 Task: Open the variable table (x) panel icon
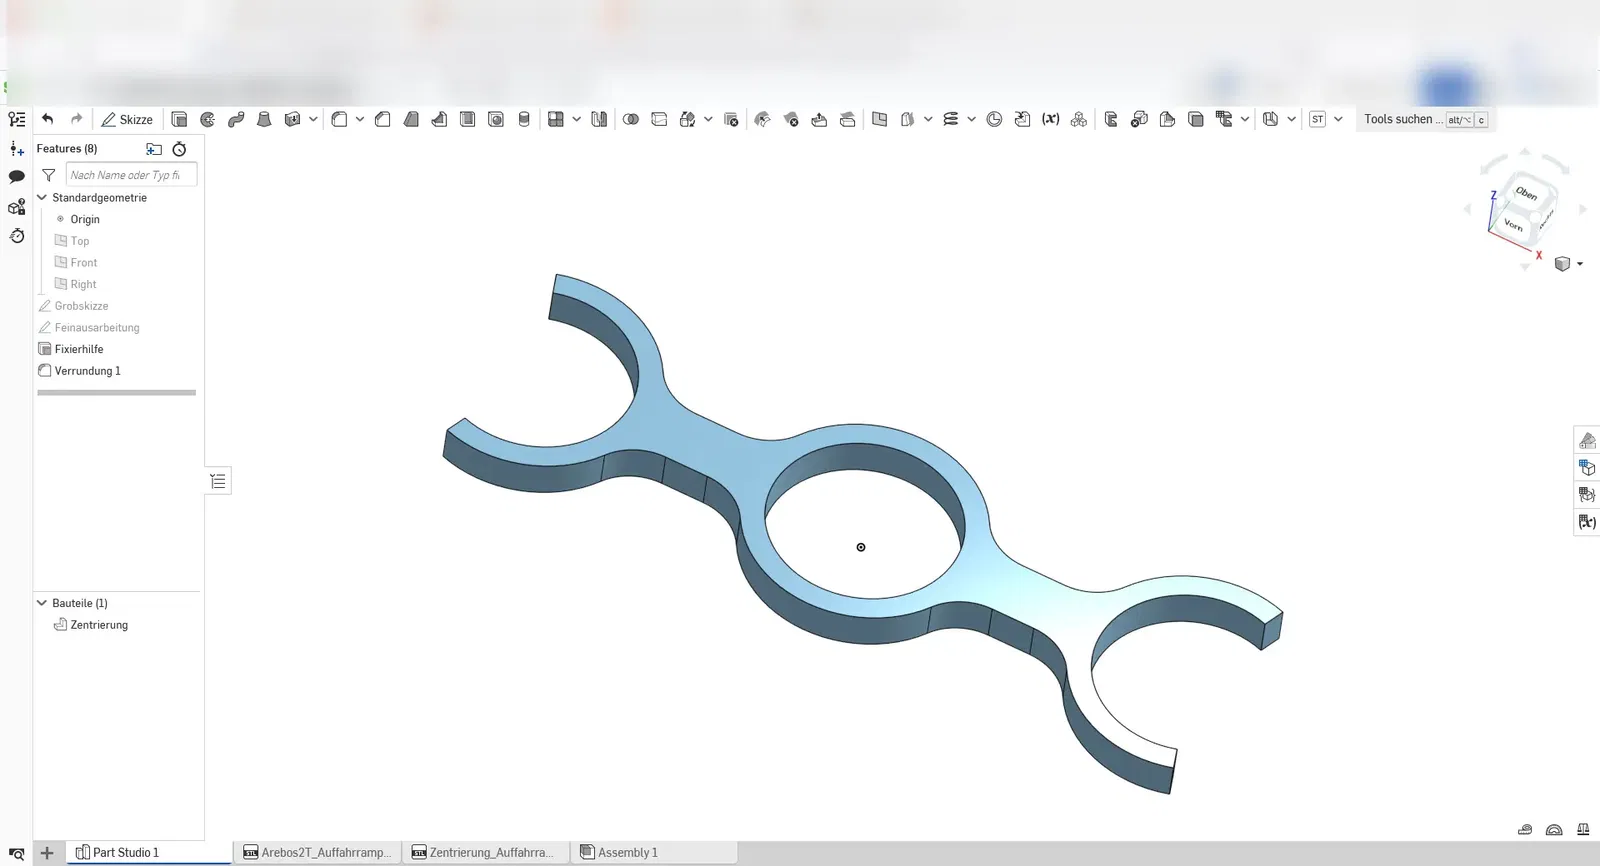click(x=1587, y=522)
